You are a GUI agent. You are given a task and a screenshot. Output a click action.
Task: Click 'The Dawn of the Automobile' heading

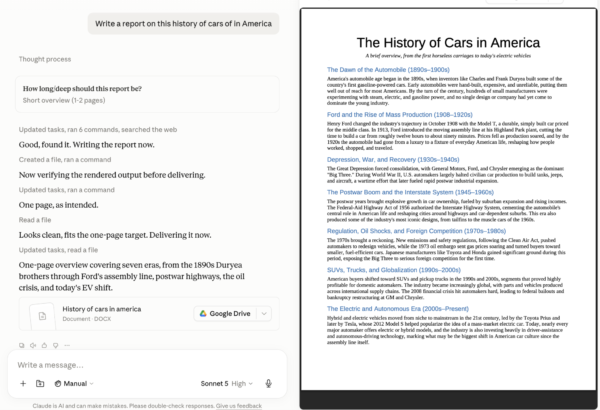coord(388,70)
